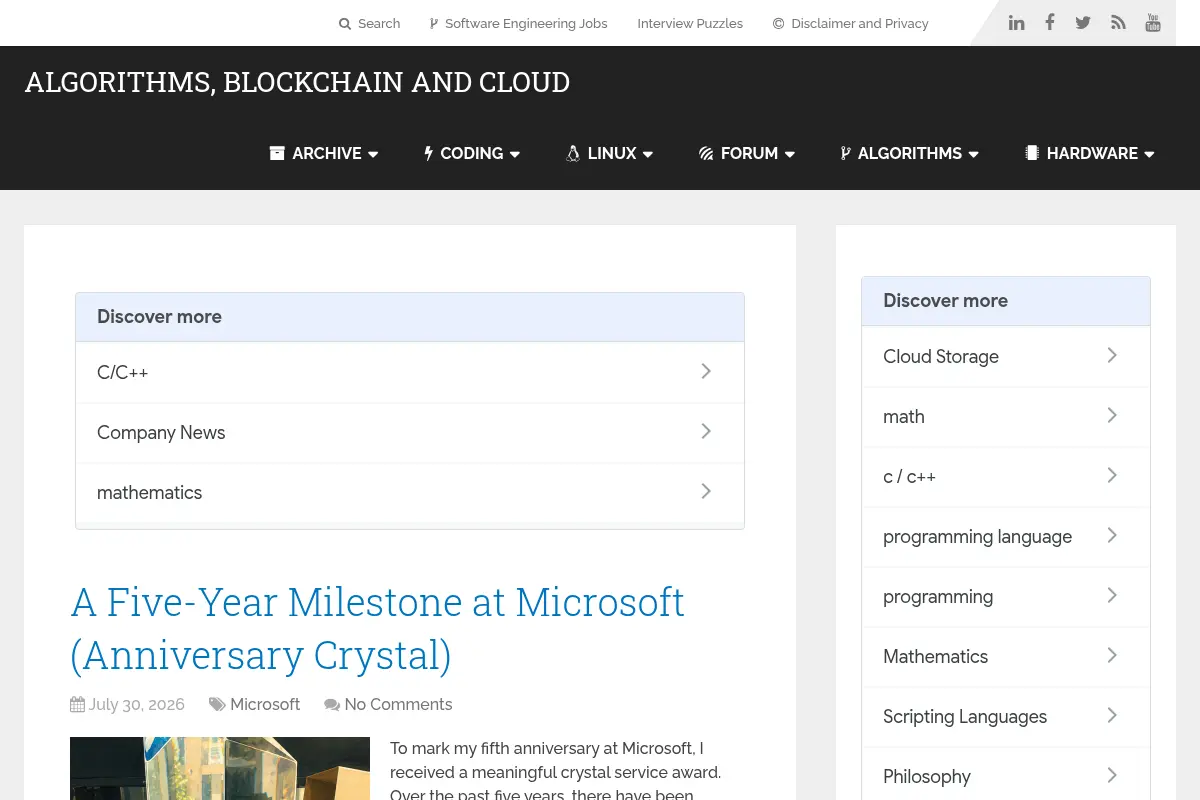Click the chevron in the math row

click(1112, 415)
